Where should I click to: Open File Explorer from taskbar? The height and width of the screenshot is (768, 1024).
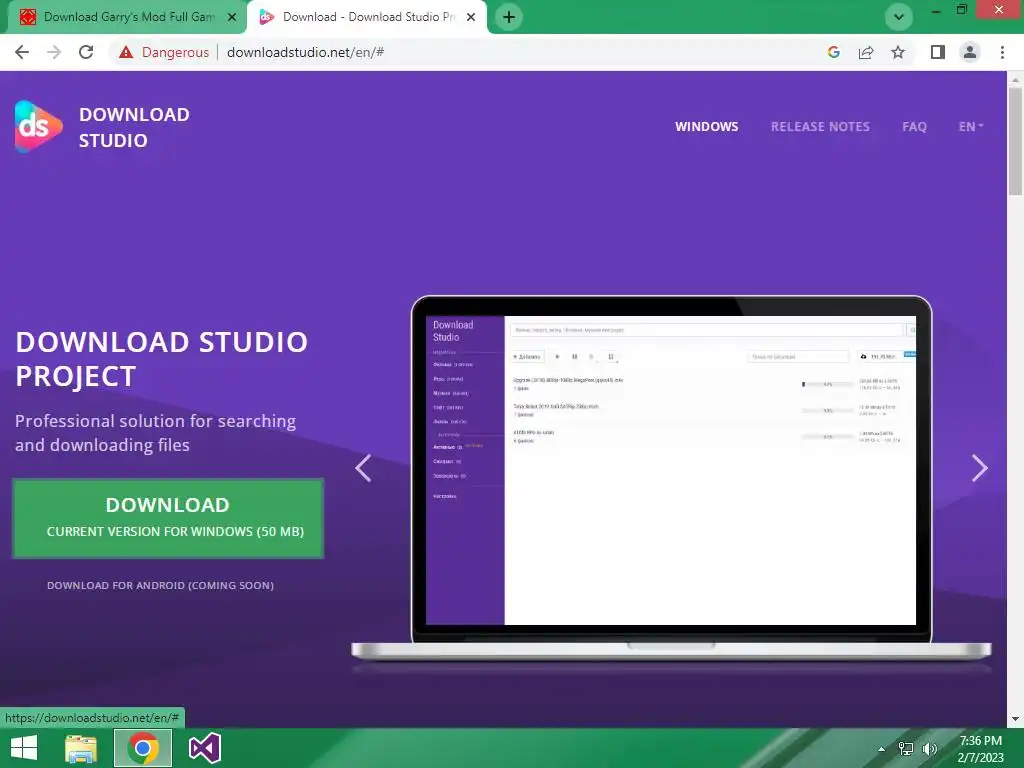click(x=80, y=748)
